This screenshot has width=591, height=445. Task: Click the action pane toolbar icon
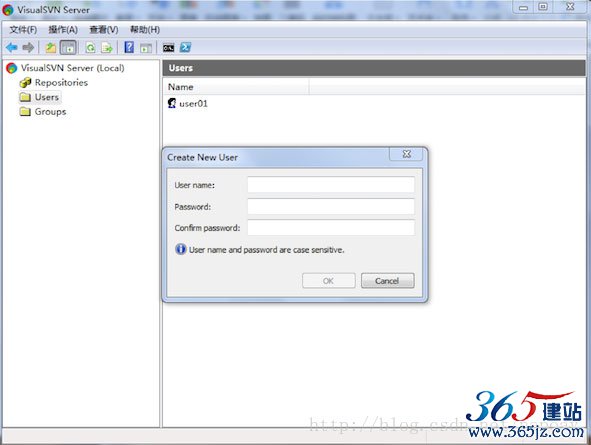(x=146, y=48)
